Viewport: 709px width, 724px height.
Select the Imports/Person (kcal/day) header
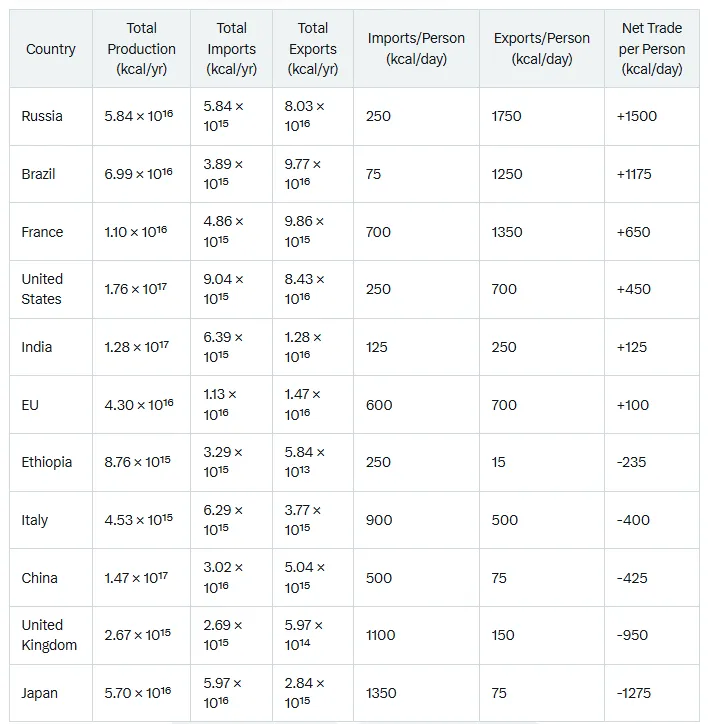[416, 48]
